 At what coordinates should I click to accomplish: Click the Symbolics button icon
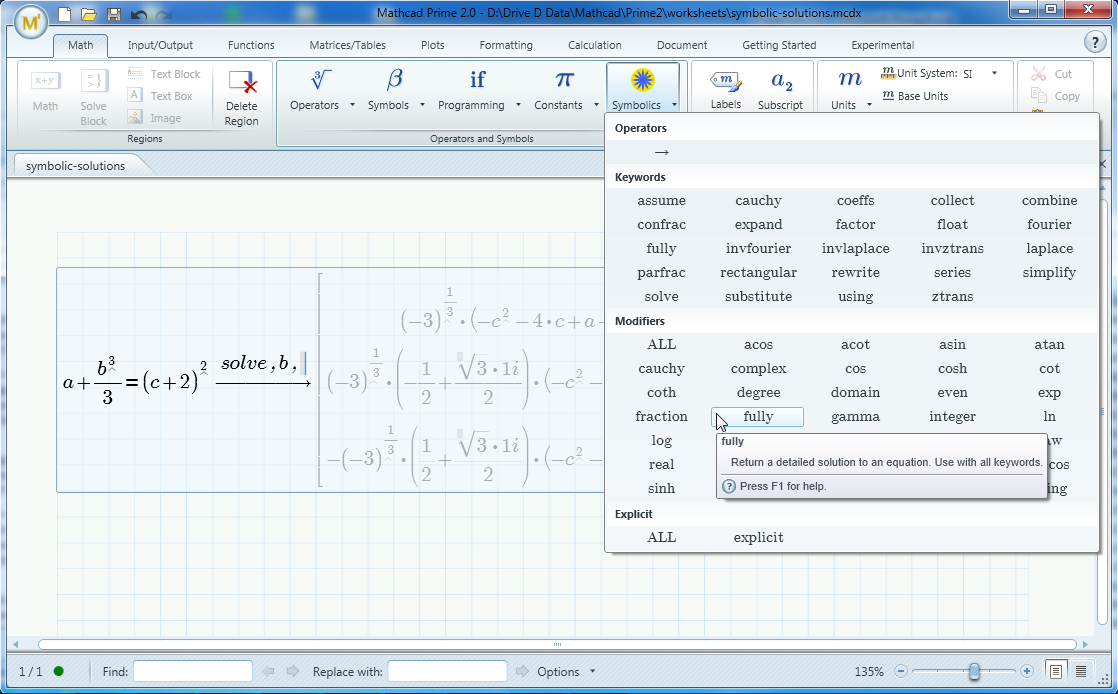(x=642, y=80)
